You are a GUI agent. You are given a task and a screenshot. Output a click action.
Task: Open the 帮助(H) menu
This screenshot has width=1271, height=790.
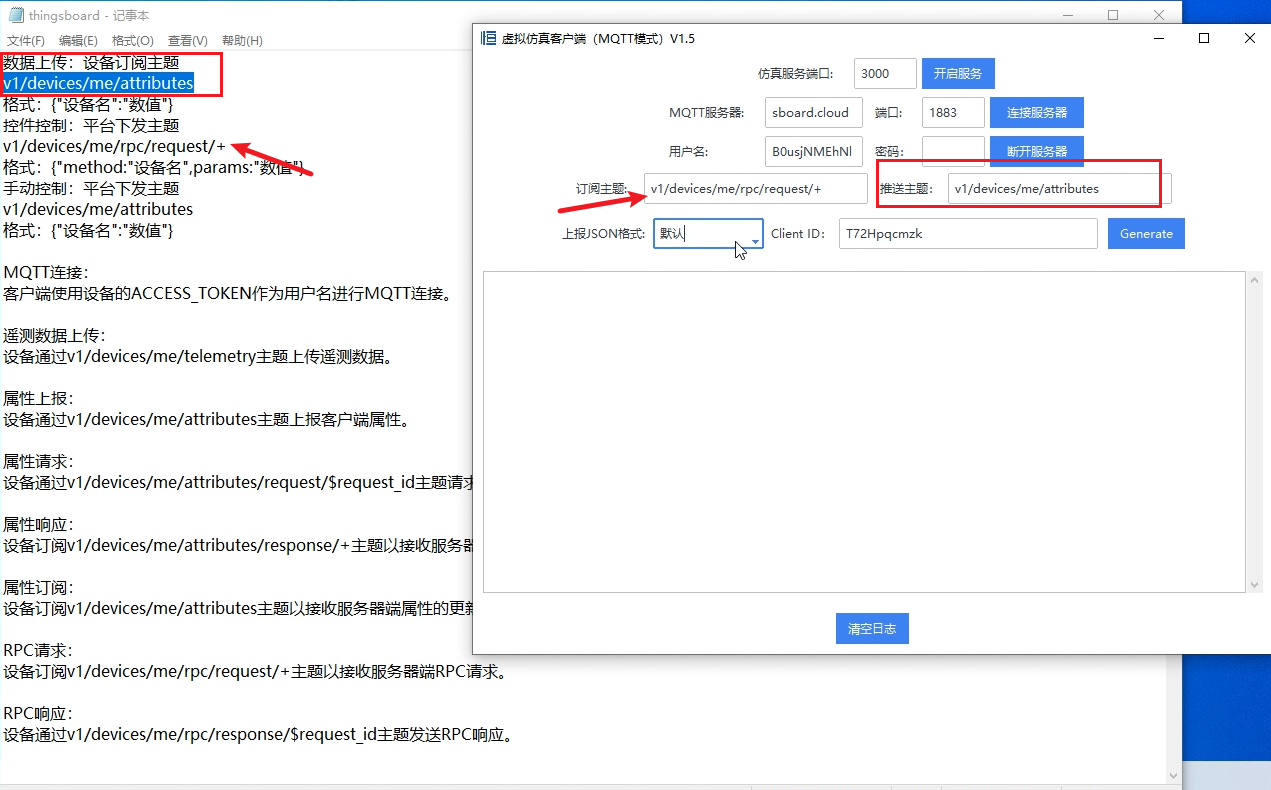242,40
